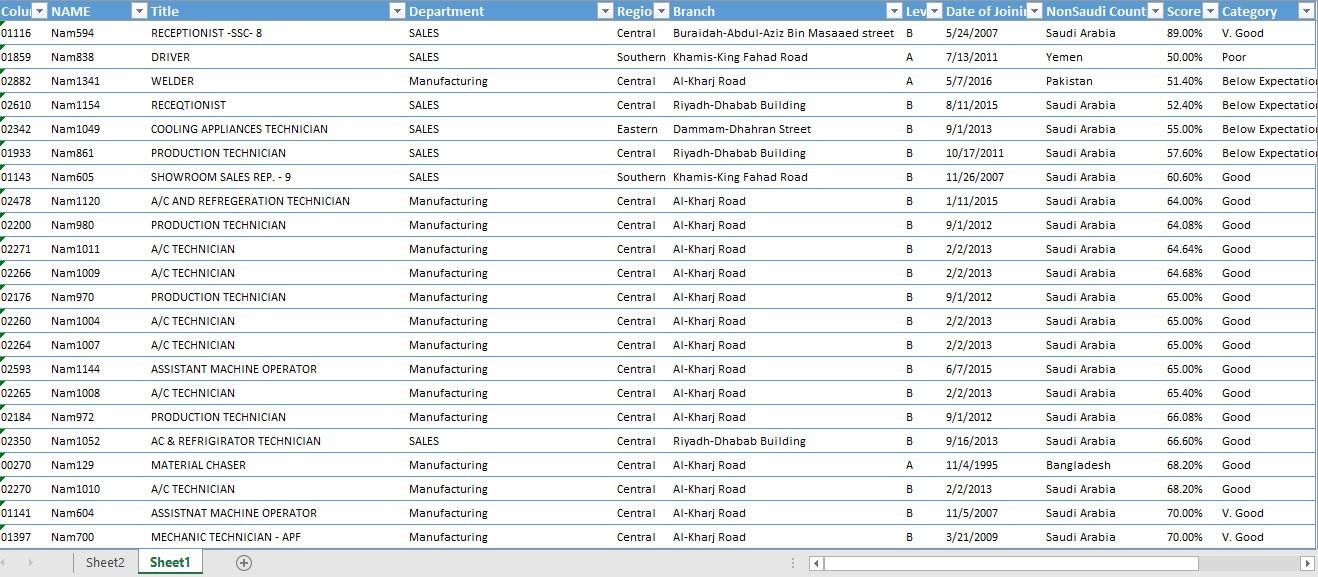
Task: Select the Nam594 name cell
Action: point(72,33)
